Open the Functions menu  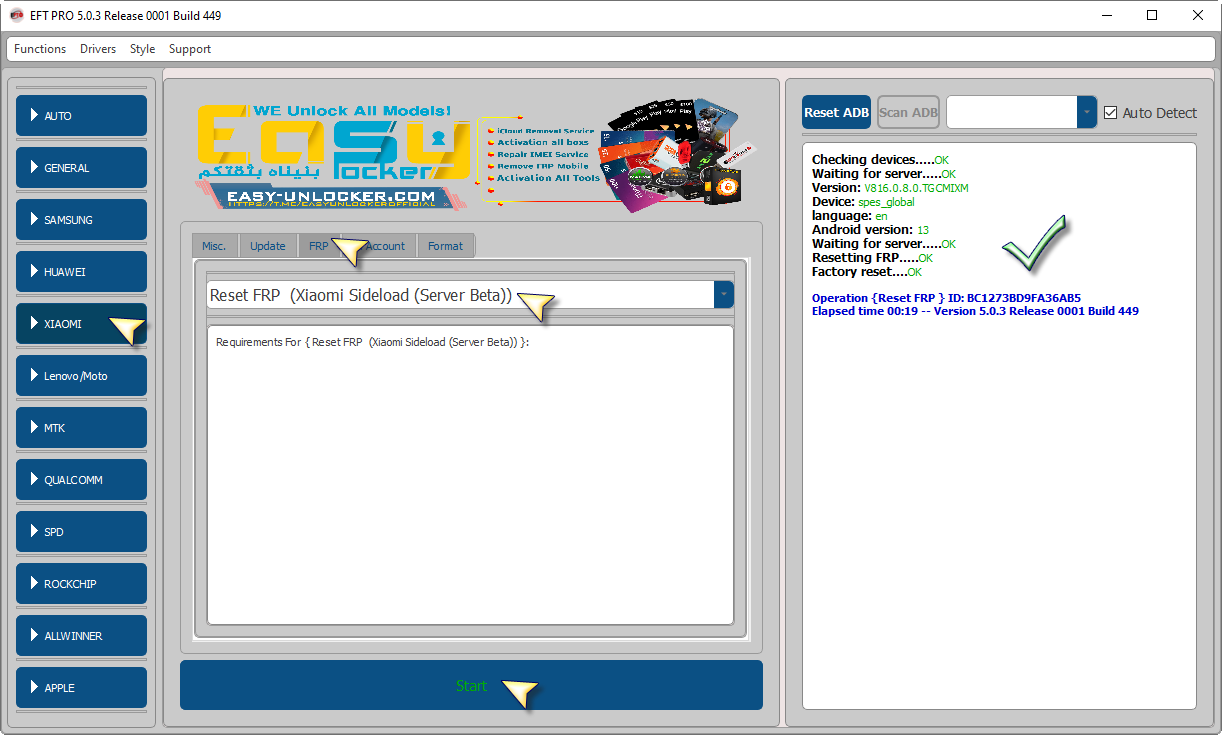pos(40,49)
